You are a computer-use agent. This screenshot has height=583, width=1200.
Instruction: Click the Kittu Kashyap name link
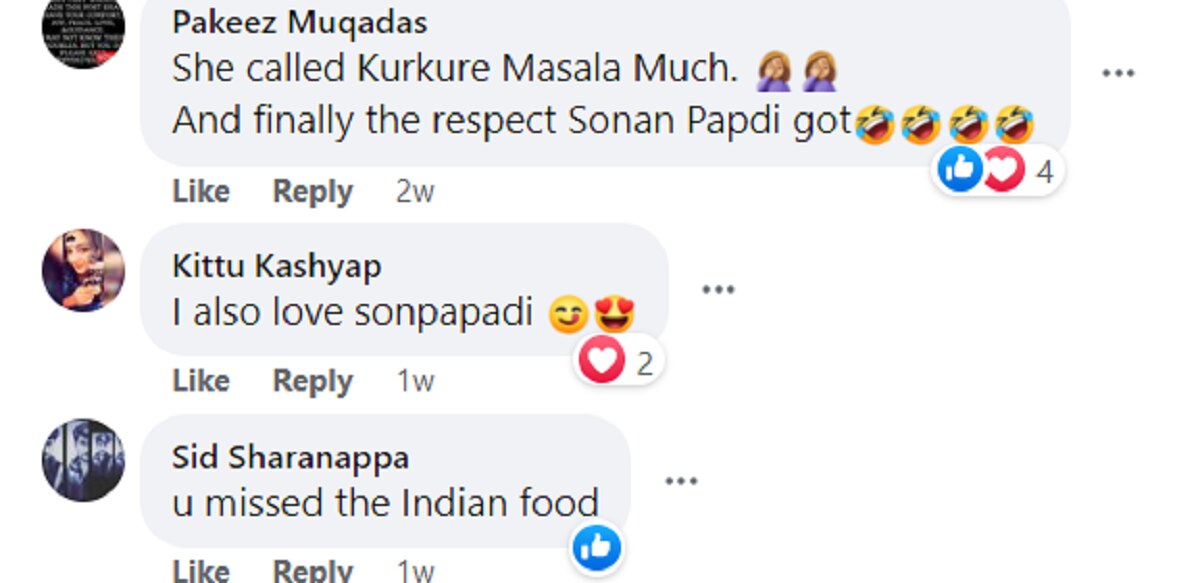point(277,266)
